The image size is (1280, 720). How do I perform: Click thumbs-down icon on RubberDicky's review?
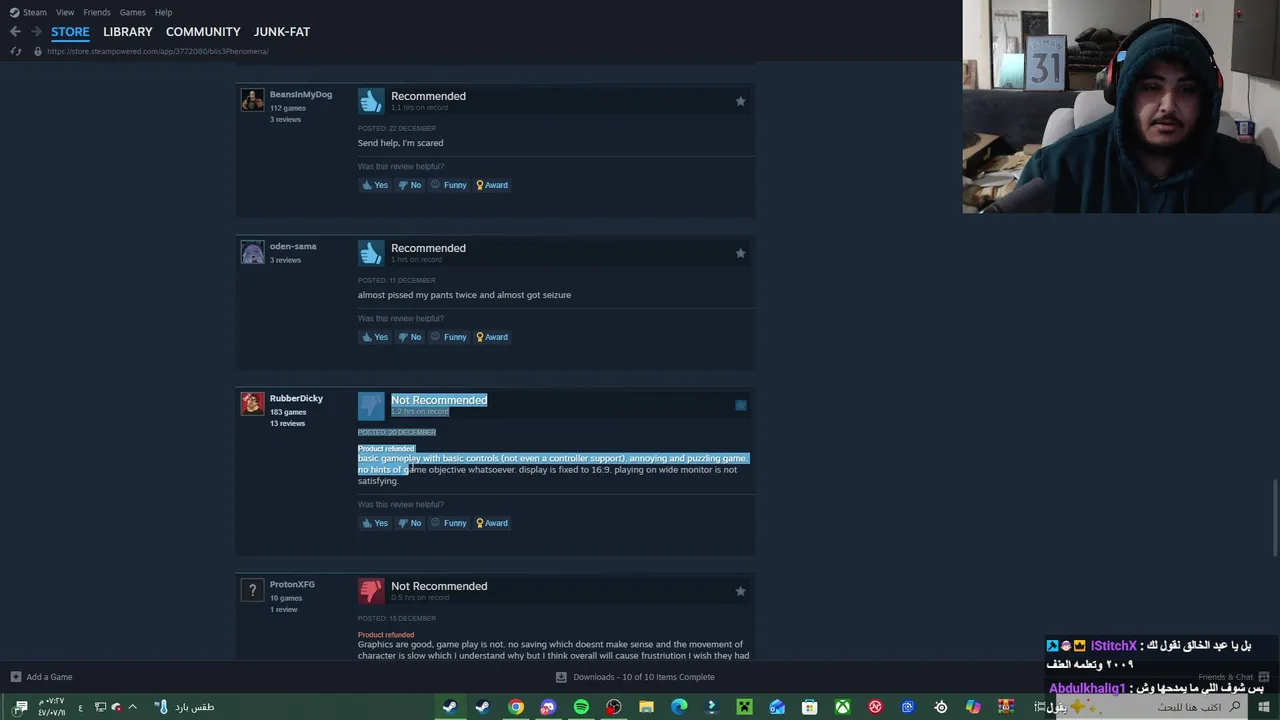(371, 405)
